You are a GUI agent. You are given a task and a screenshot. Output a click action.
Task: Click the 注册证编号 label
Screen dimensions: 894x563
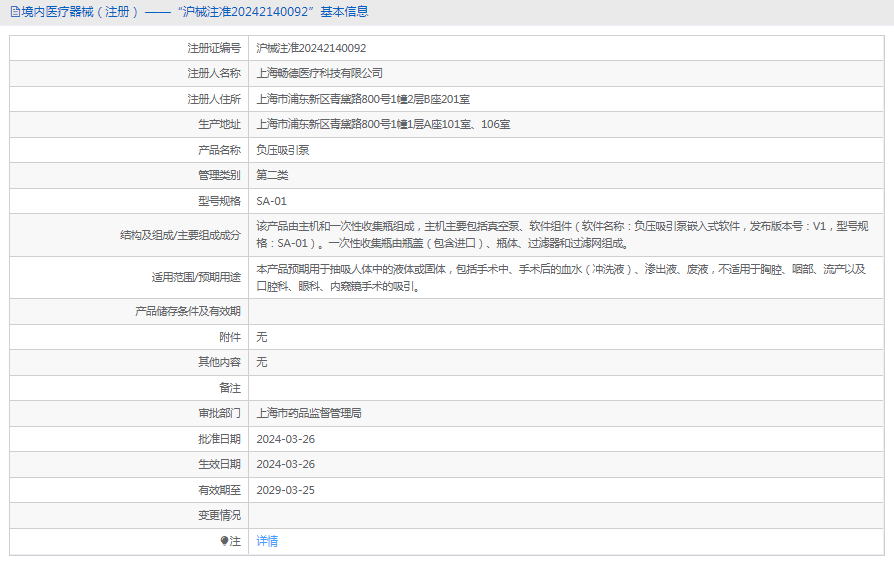point(214,48)
